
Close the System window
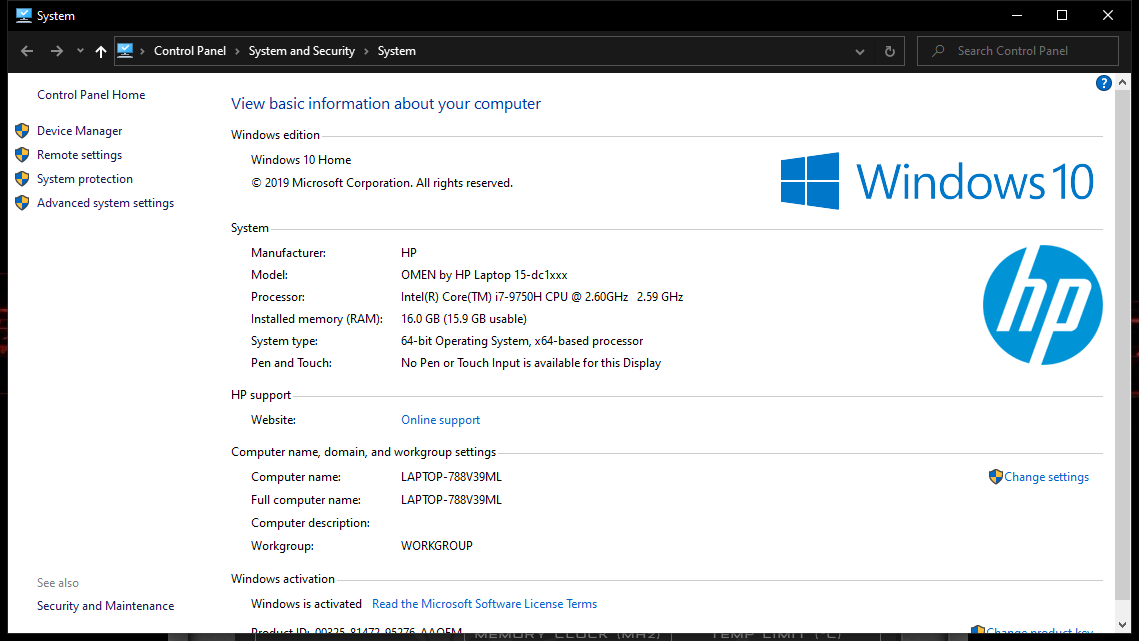(x=1108, y=15)
